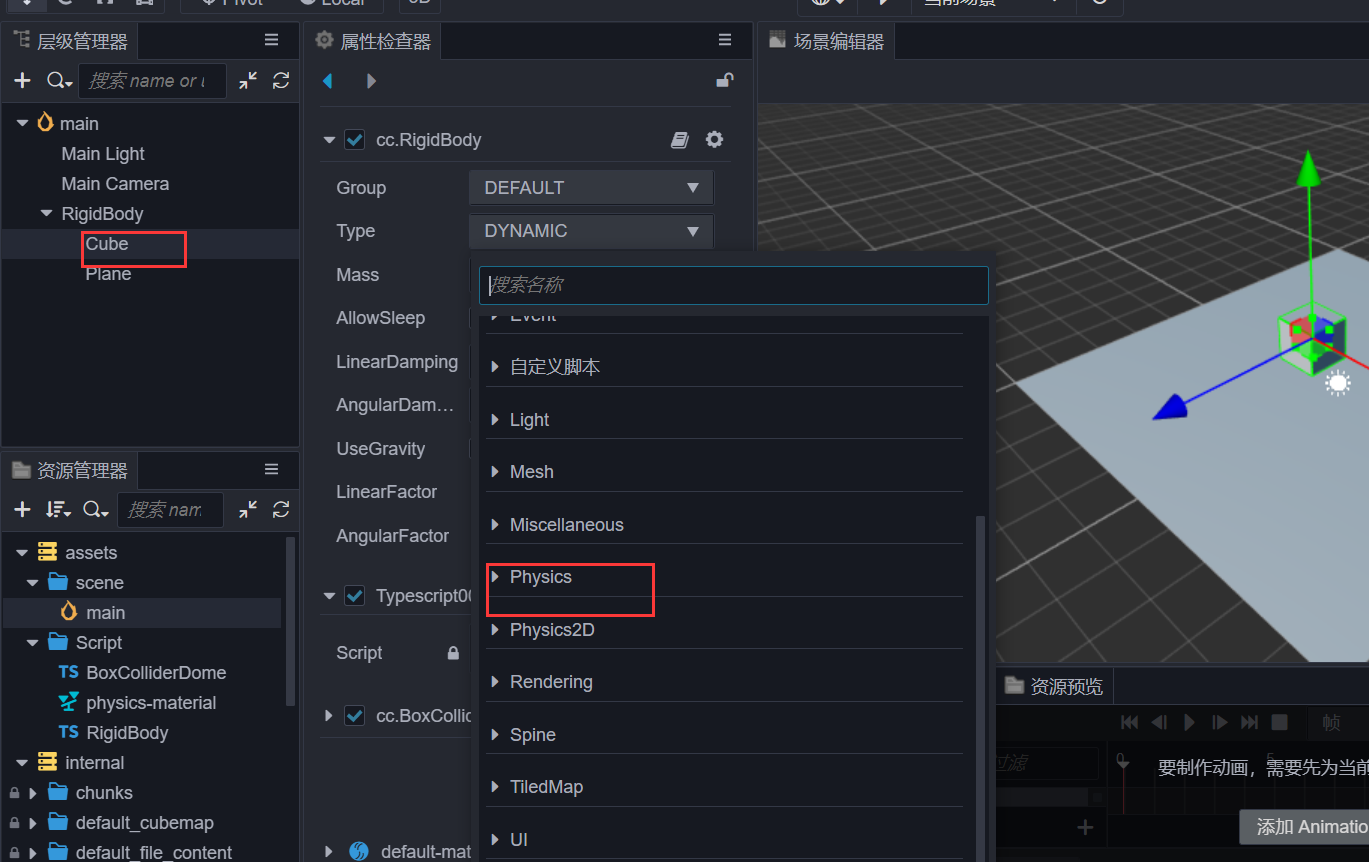Expand the Physics category in component list

[x=541, y=577]
